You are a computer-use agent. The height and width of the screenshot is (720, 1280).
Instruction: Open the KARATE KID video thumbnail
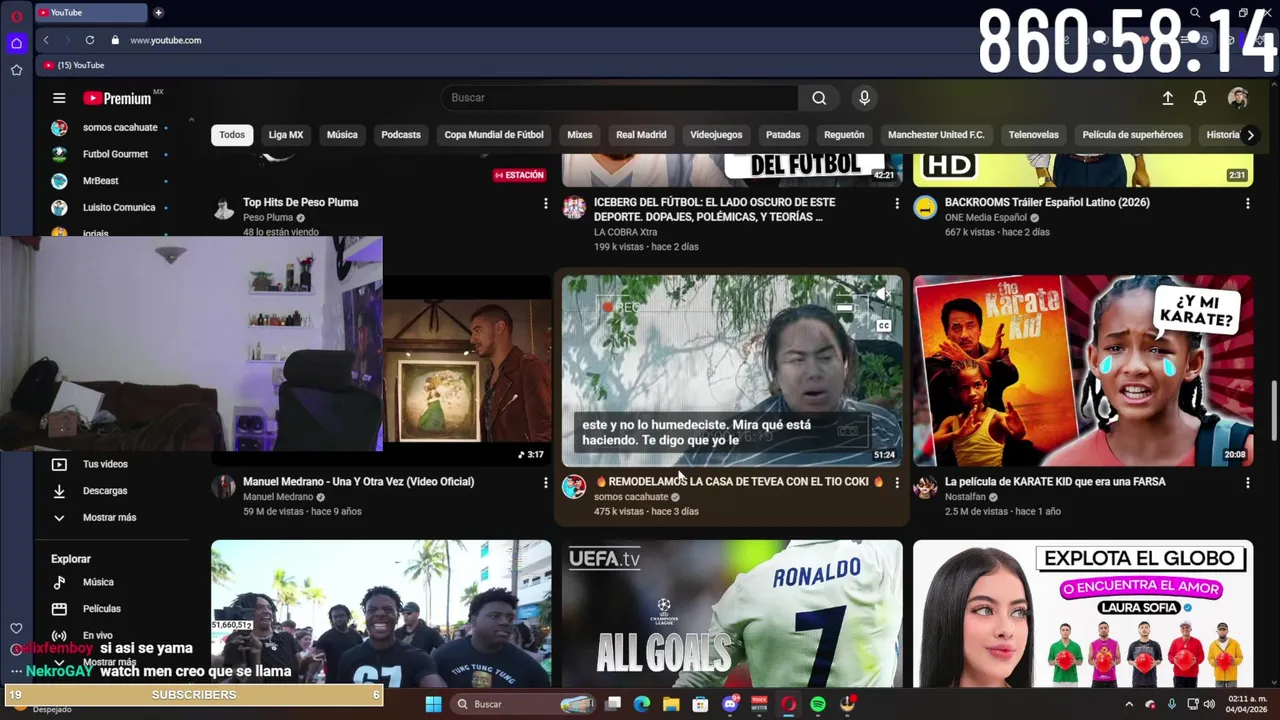tap(1083, 371)
